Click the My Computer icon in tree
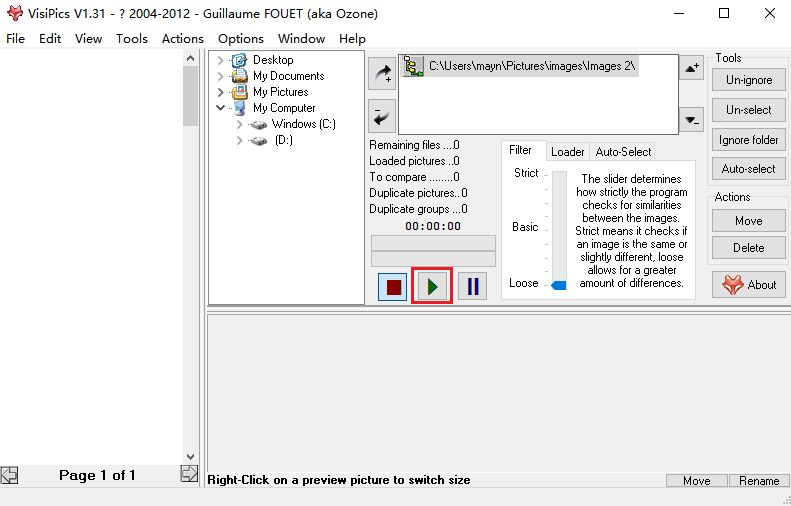 click(239, 108)
